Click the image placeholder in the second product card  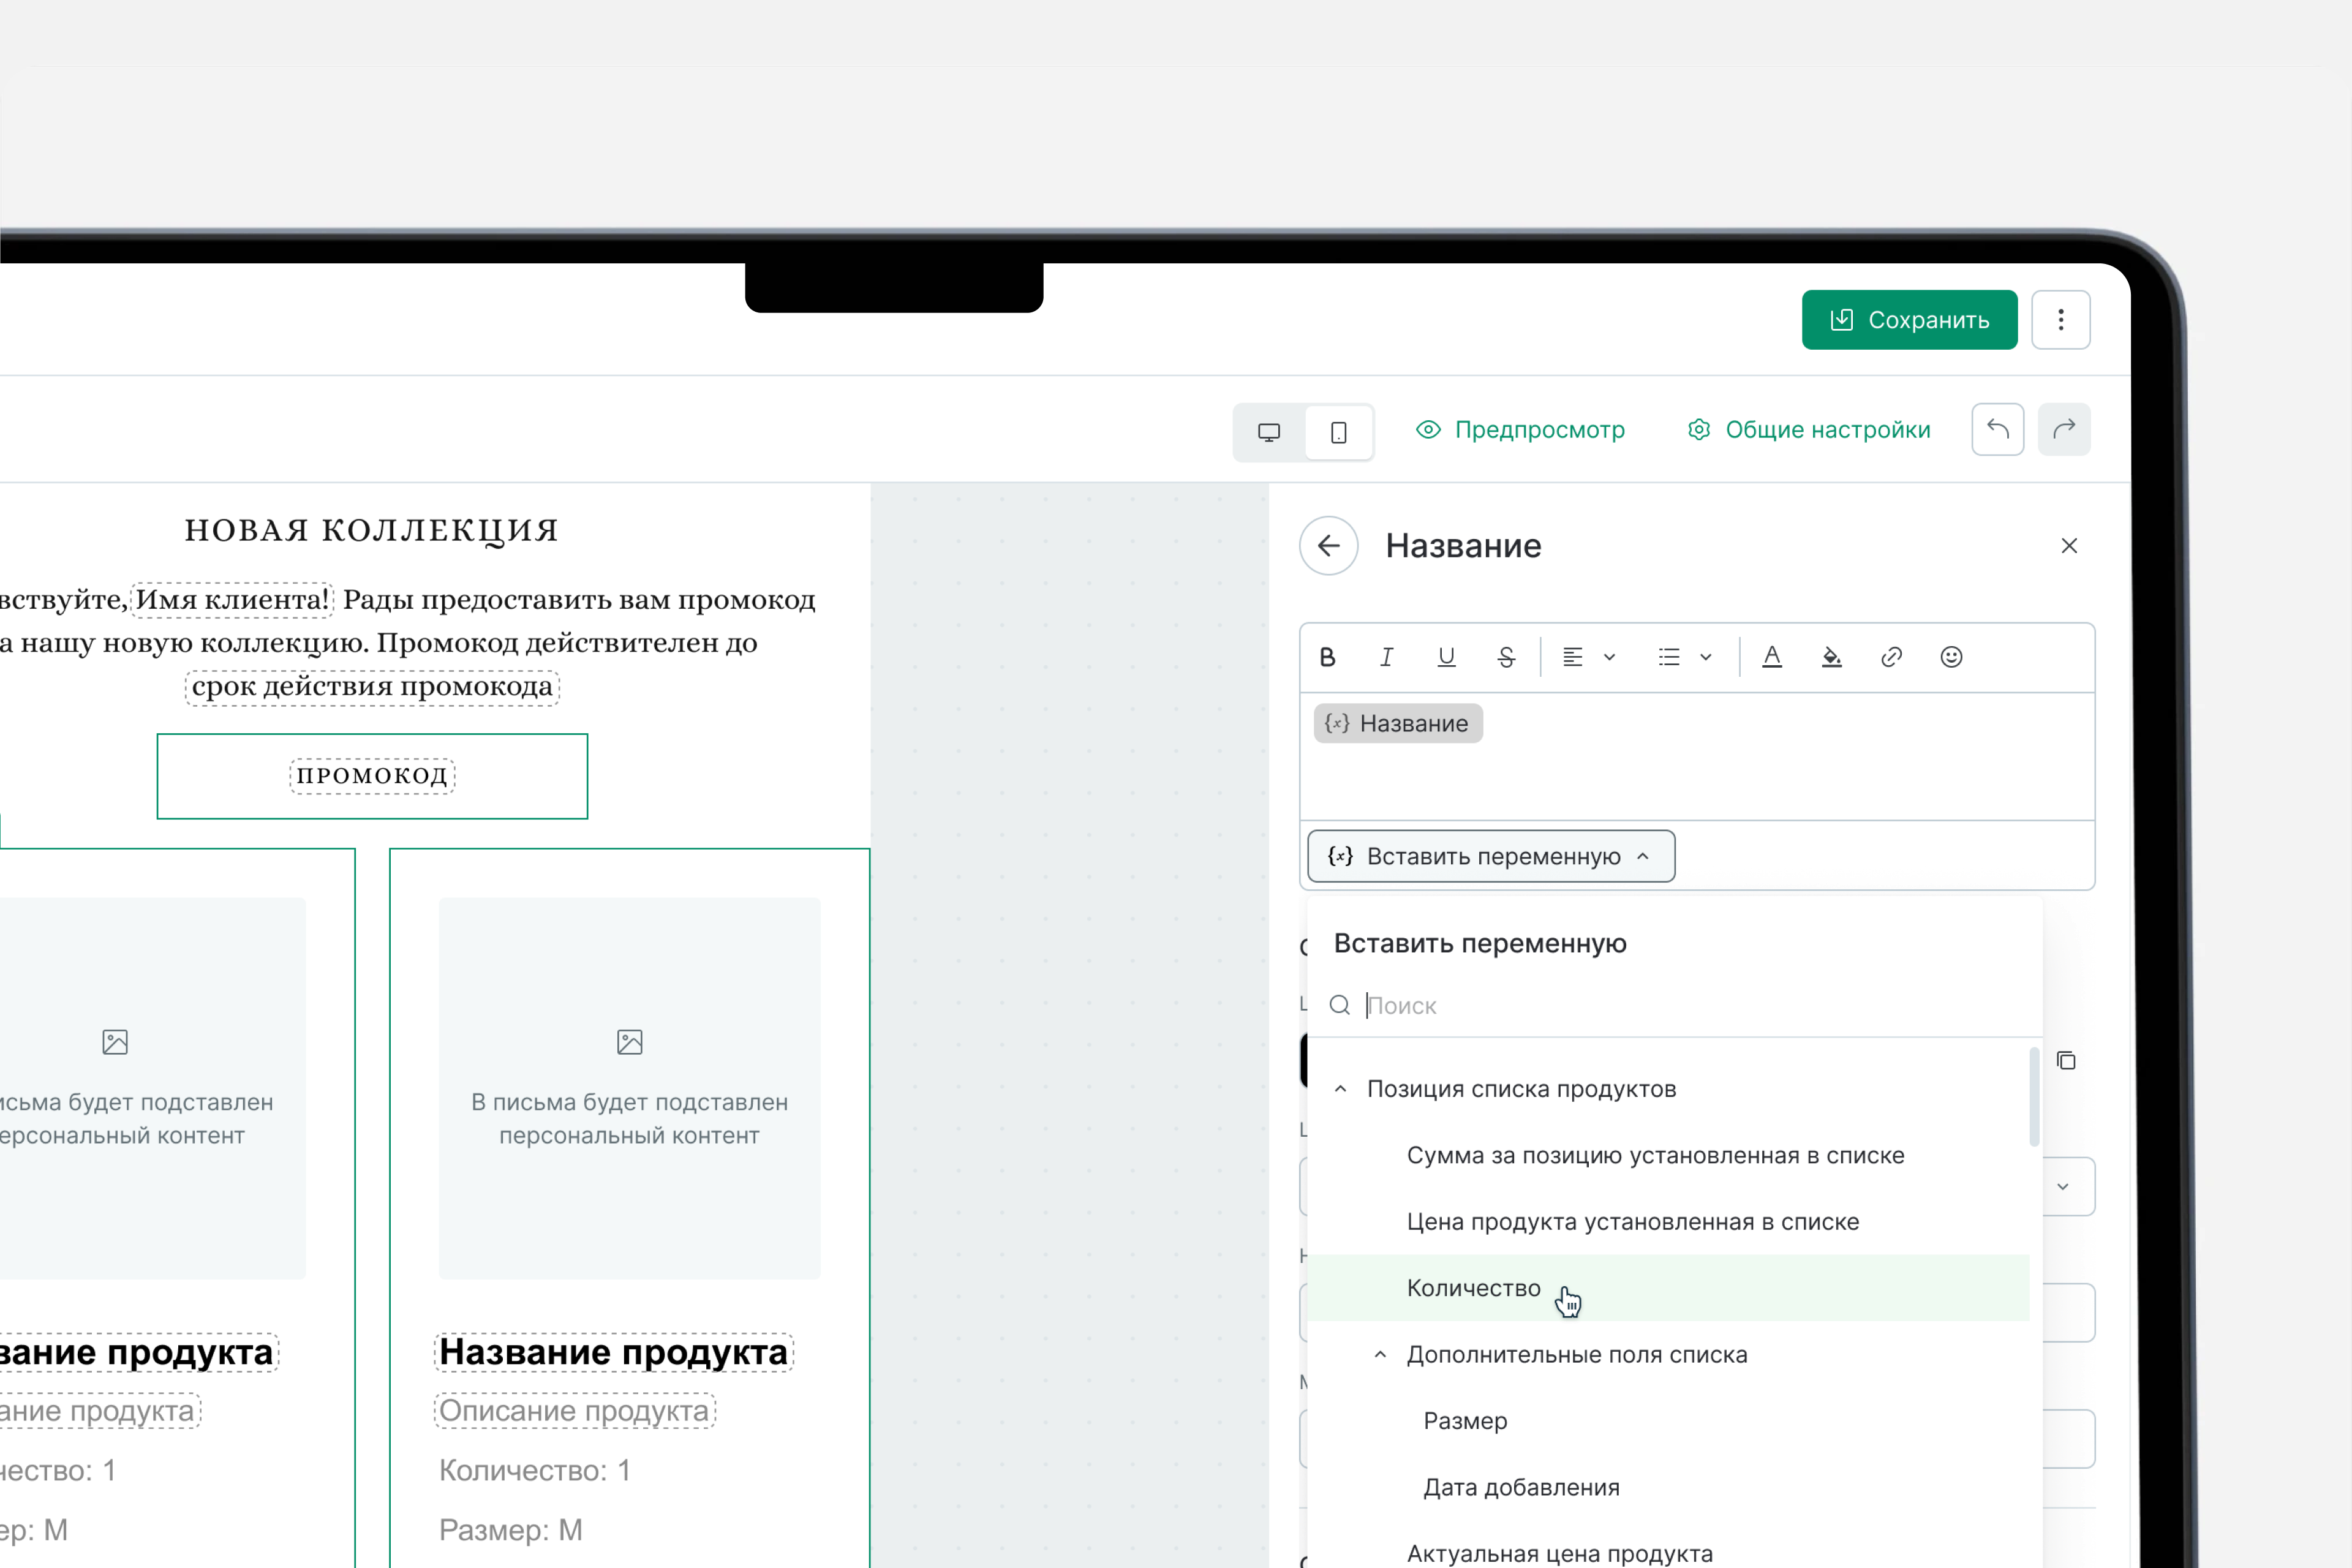click(629, 1087)
